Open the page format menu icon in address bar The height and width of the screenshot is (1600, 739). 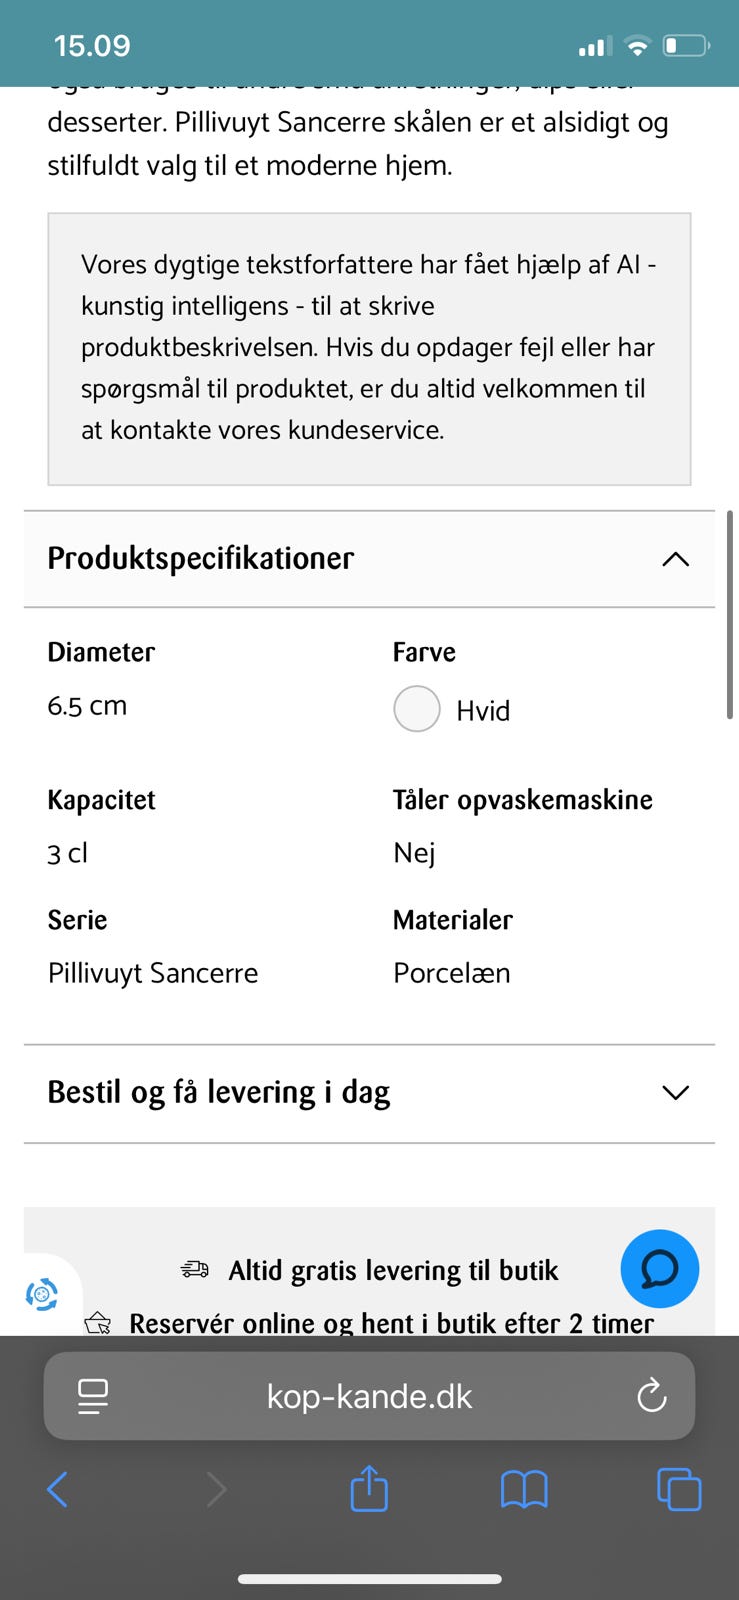pyautogui.click(x=93, y=1396)
